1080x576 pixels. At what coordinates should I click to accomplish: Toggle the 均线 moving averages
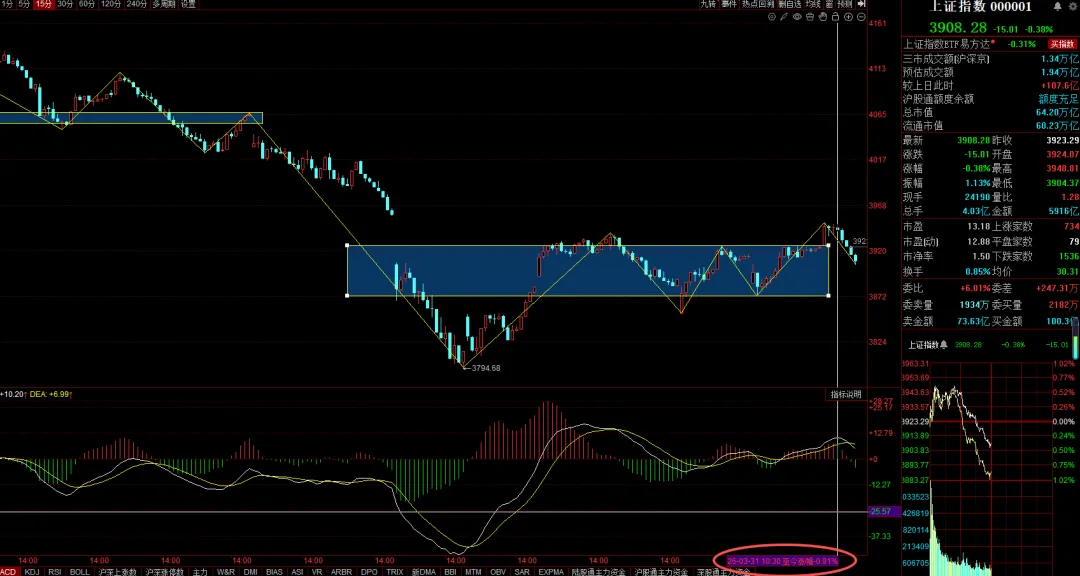[x=813, y=4]
